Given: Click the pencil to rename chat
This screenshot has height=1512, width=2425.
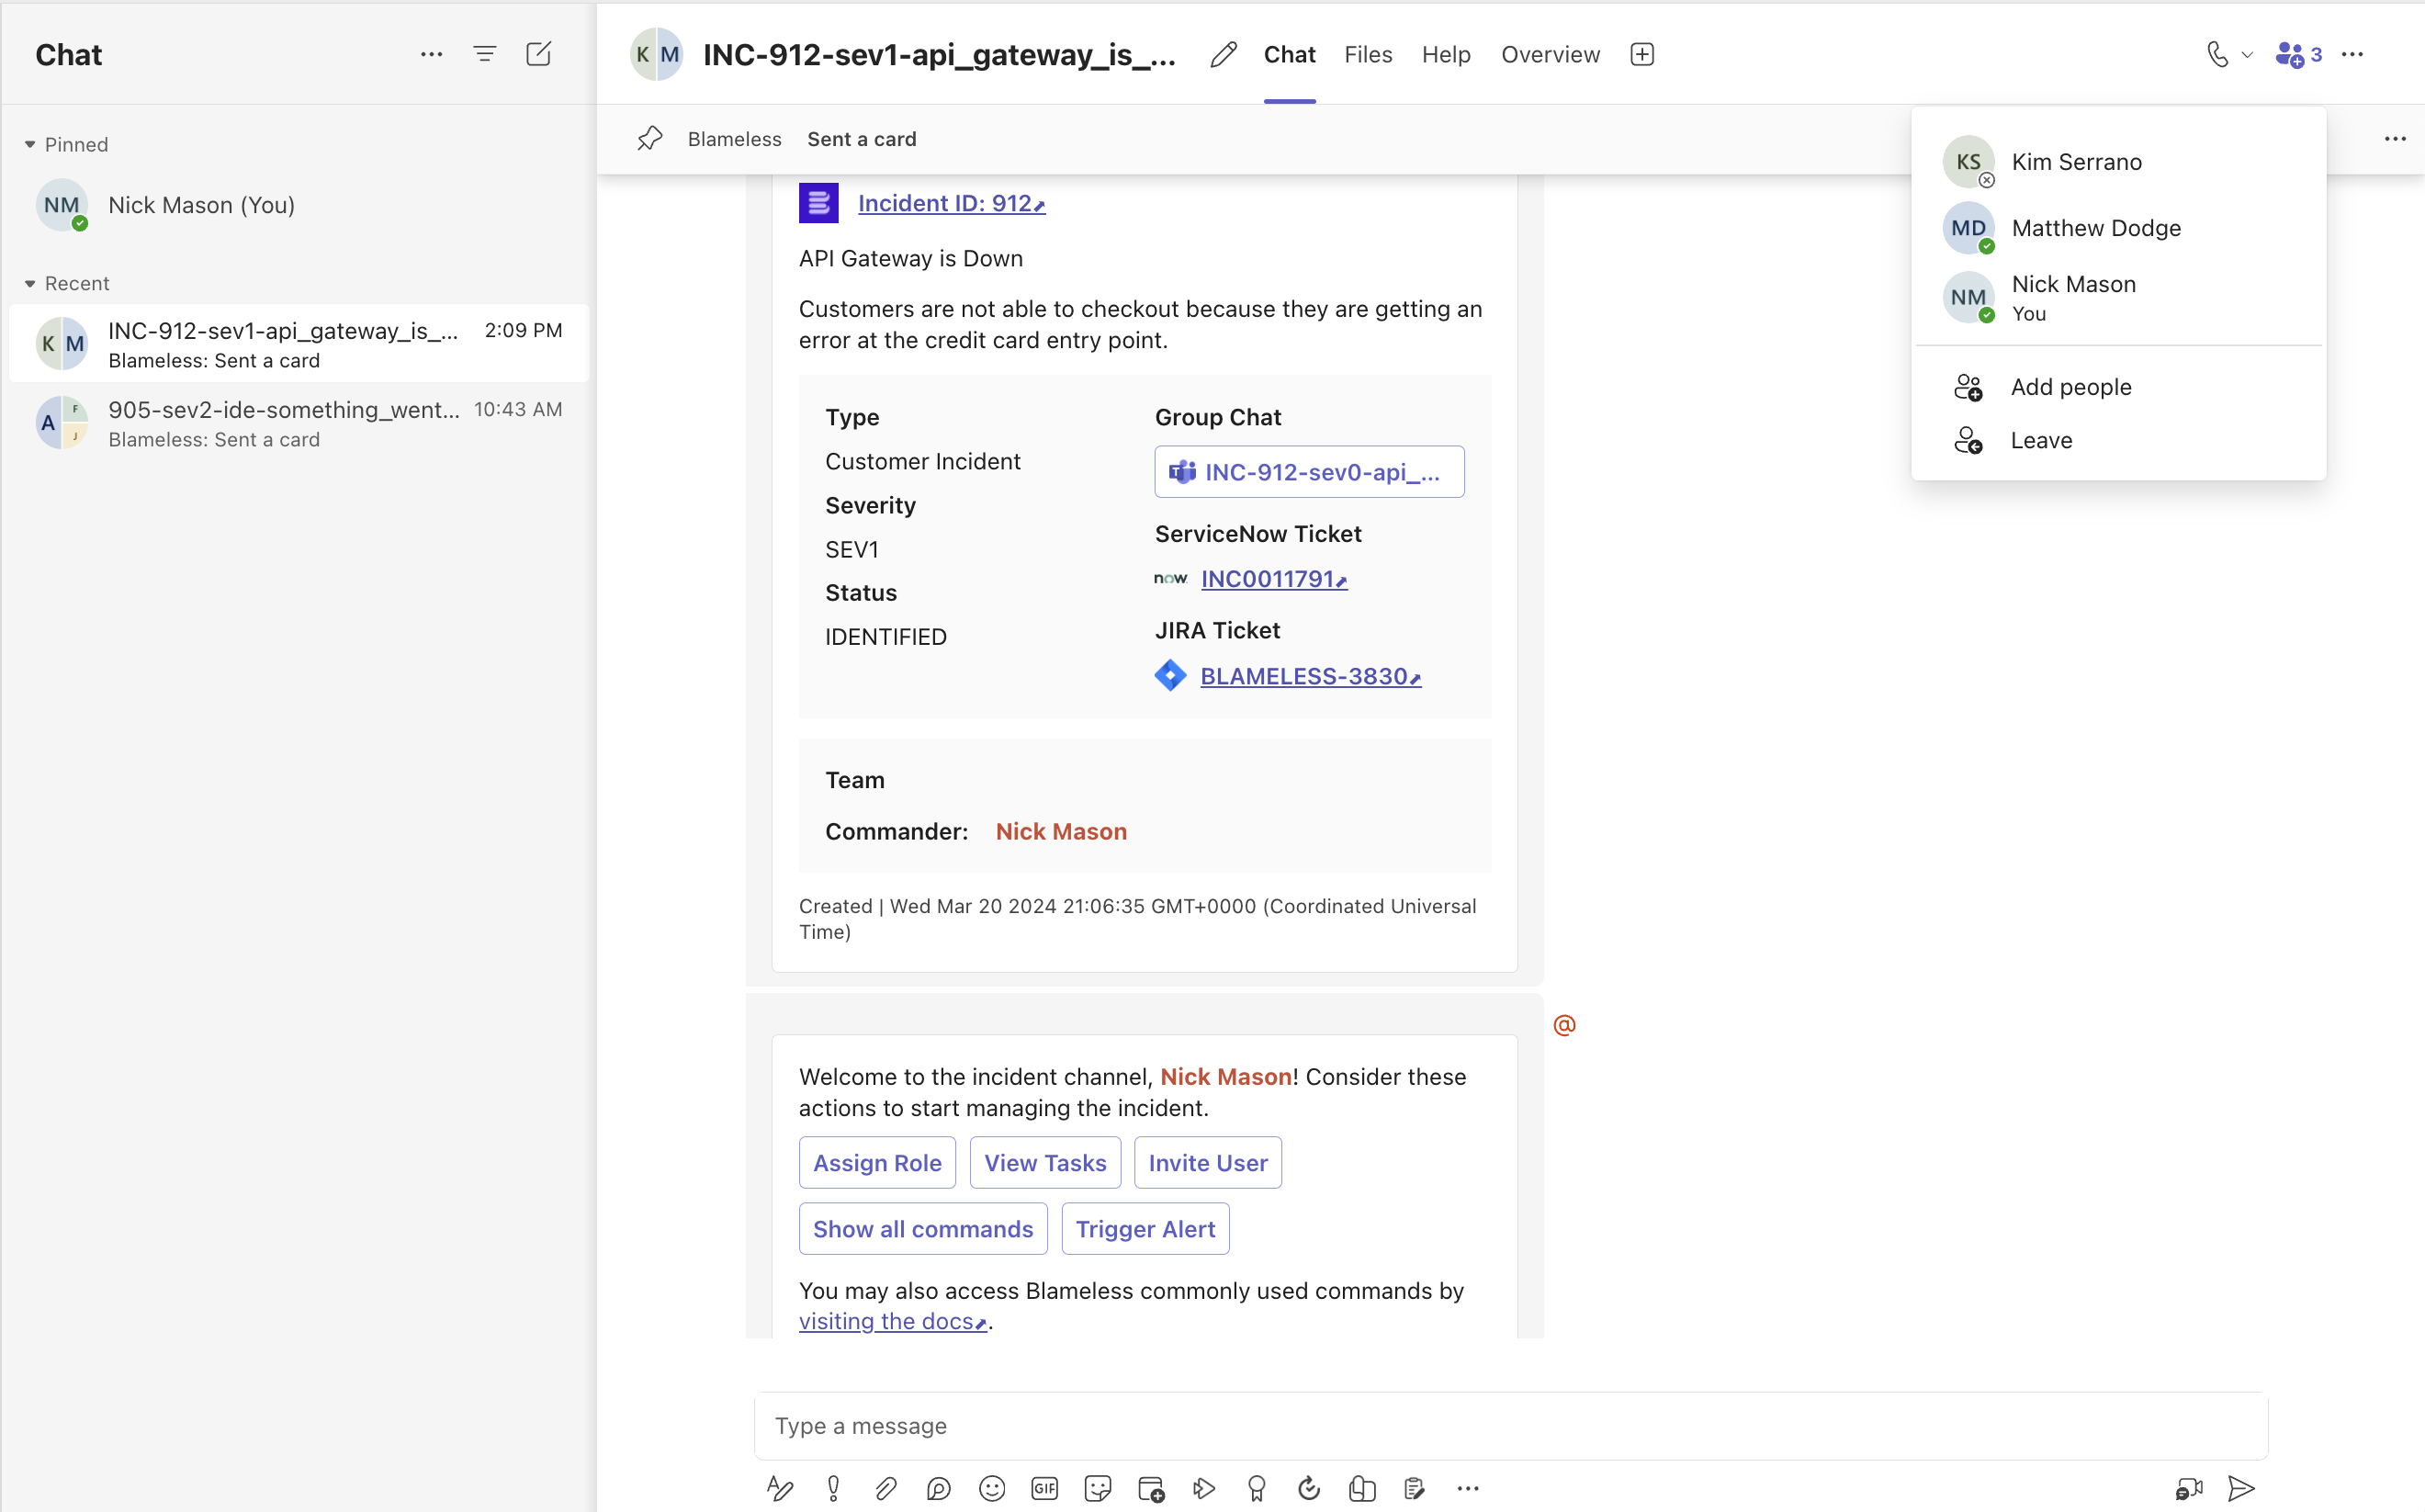Looking at the screenshot, I should coord(1223,54).
